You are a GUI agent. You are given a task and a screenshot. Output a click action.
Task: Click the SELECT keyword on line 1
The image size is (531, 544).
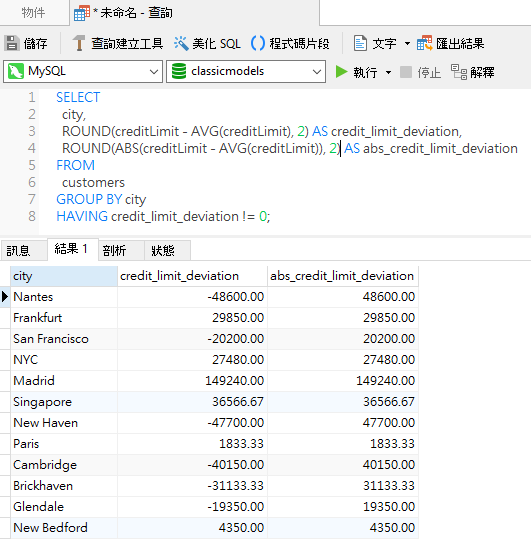(x=78, y=97)
